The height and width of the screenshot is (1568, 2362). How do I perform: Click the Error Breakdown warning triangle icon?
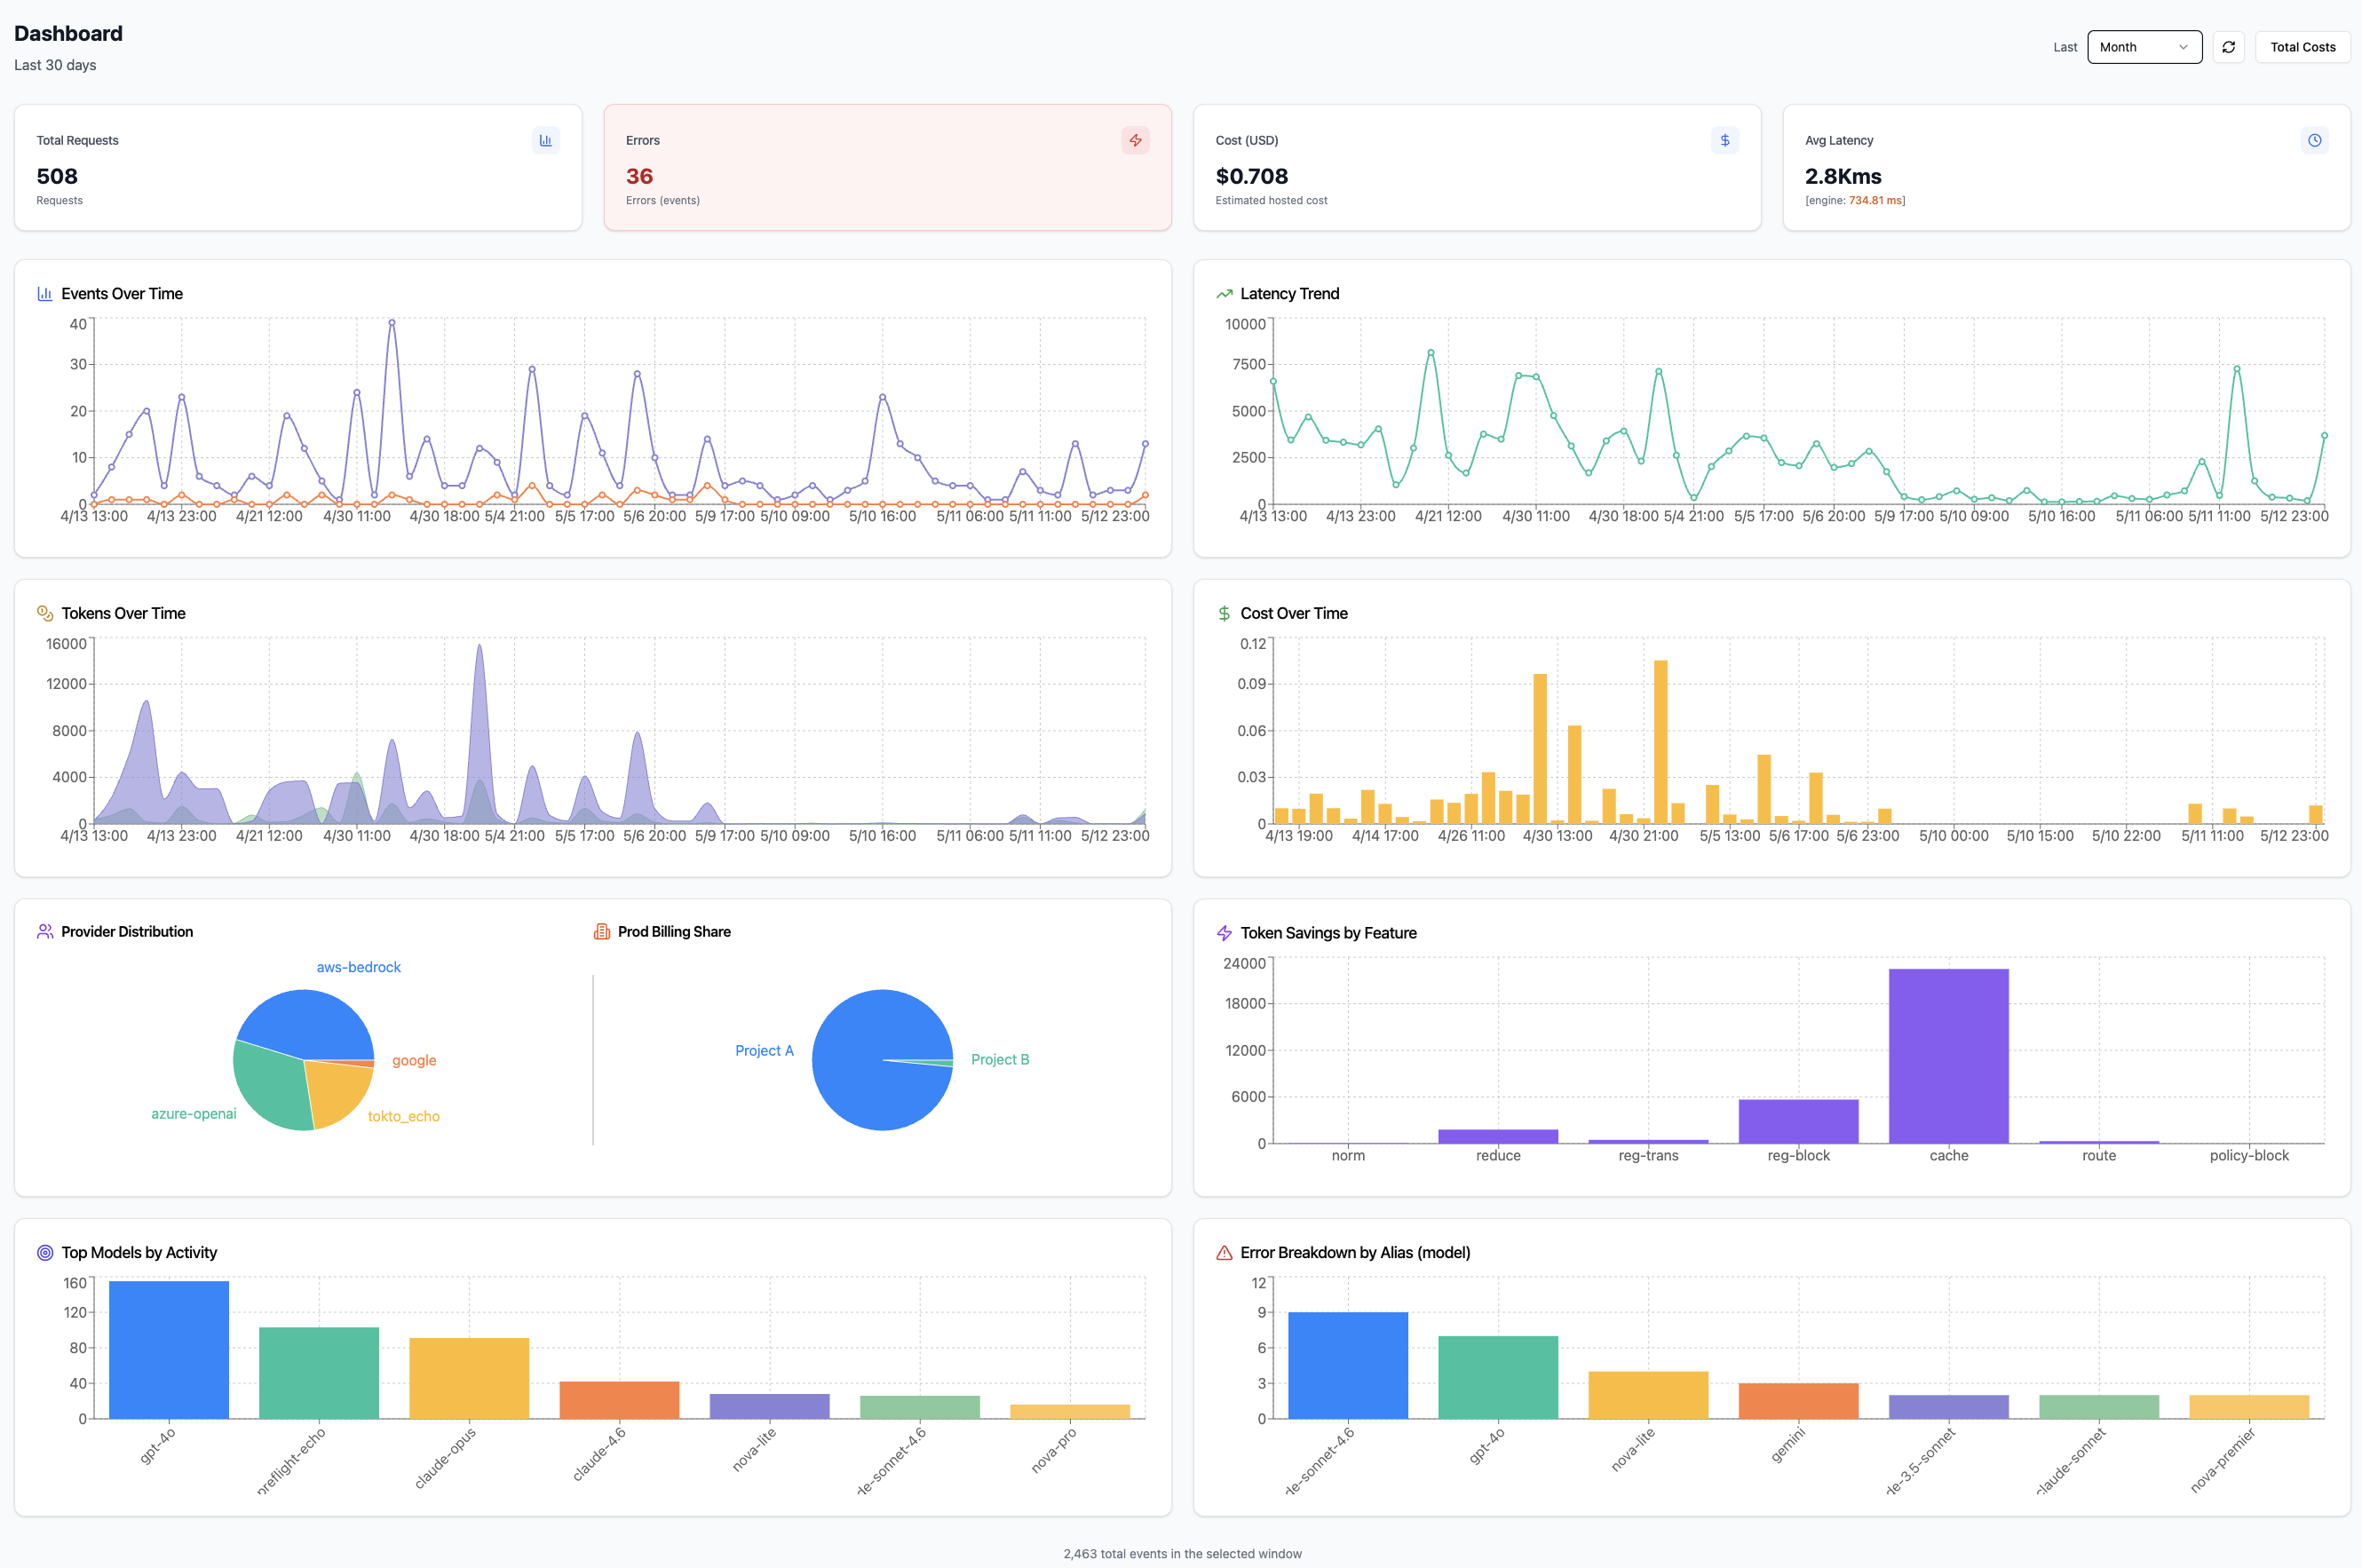[x=1224, y=1252]
